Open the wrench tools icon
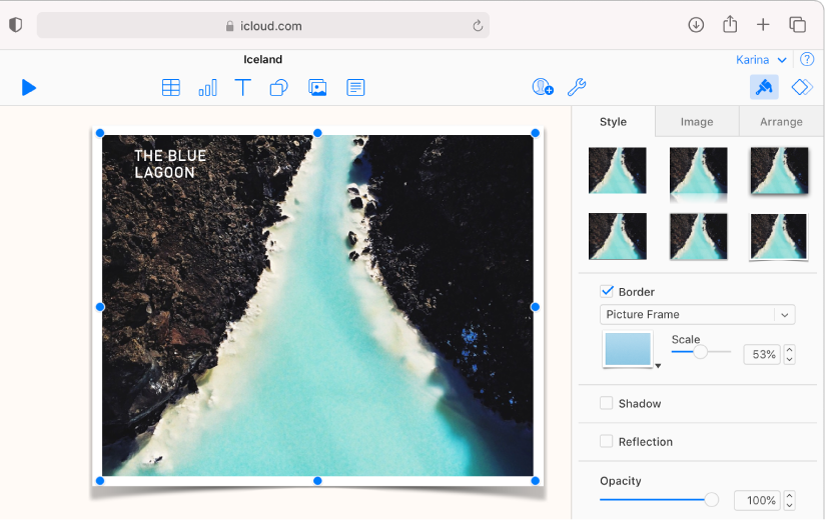826x522 pixels. [x=577, y=88]
